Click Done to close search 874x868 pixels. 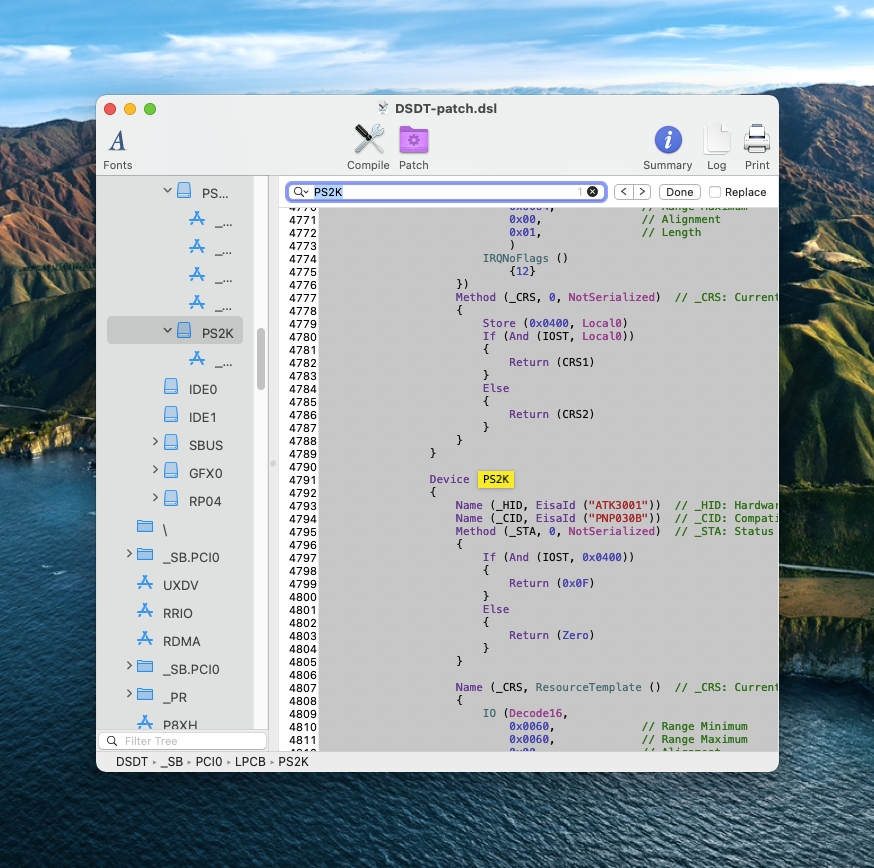679,192
